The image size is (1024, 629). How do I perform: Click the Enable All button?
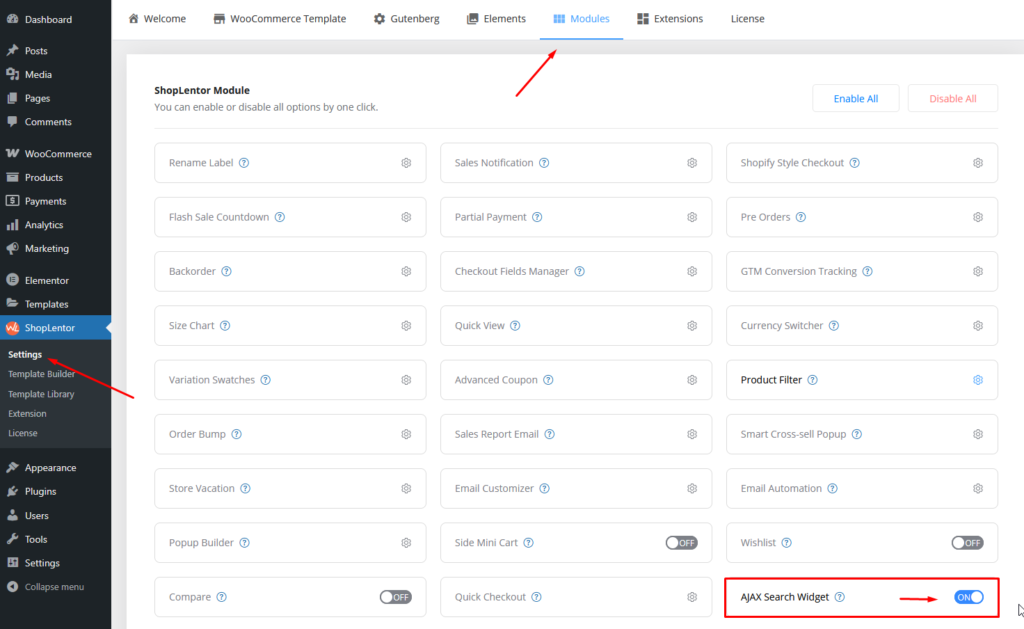[x=856, y=98]
